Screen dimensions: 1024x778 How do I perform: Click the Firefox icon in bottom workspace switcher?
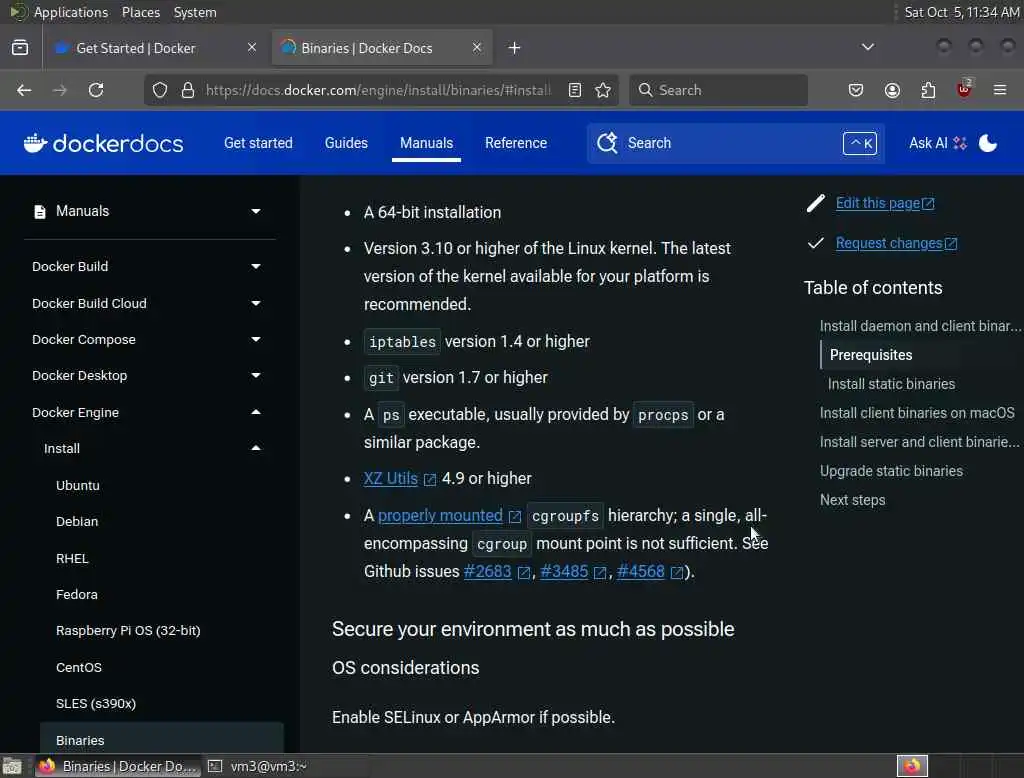point(912,766)
